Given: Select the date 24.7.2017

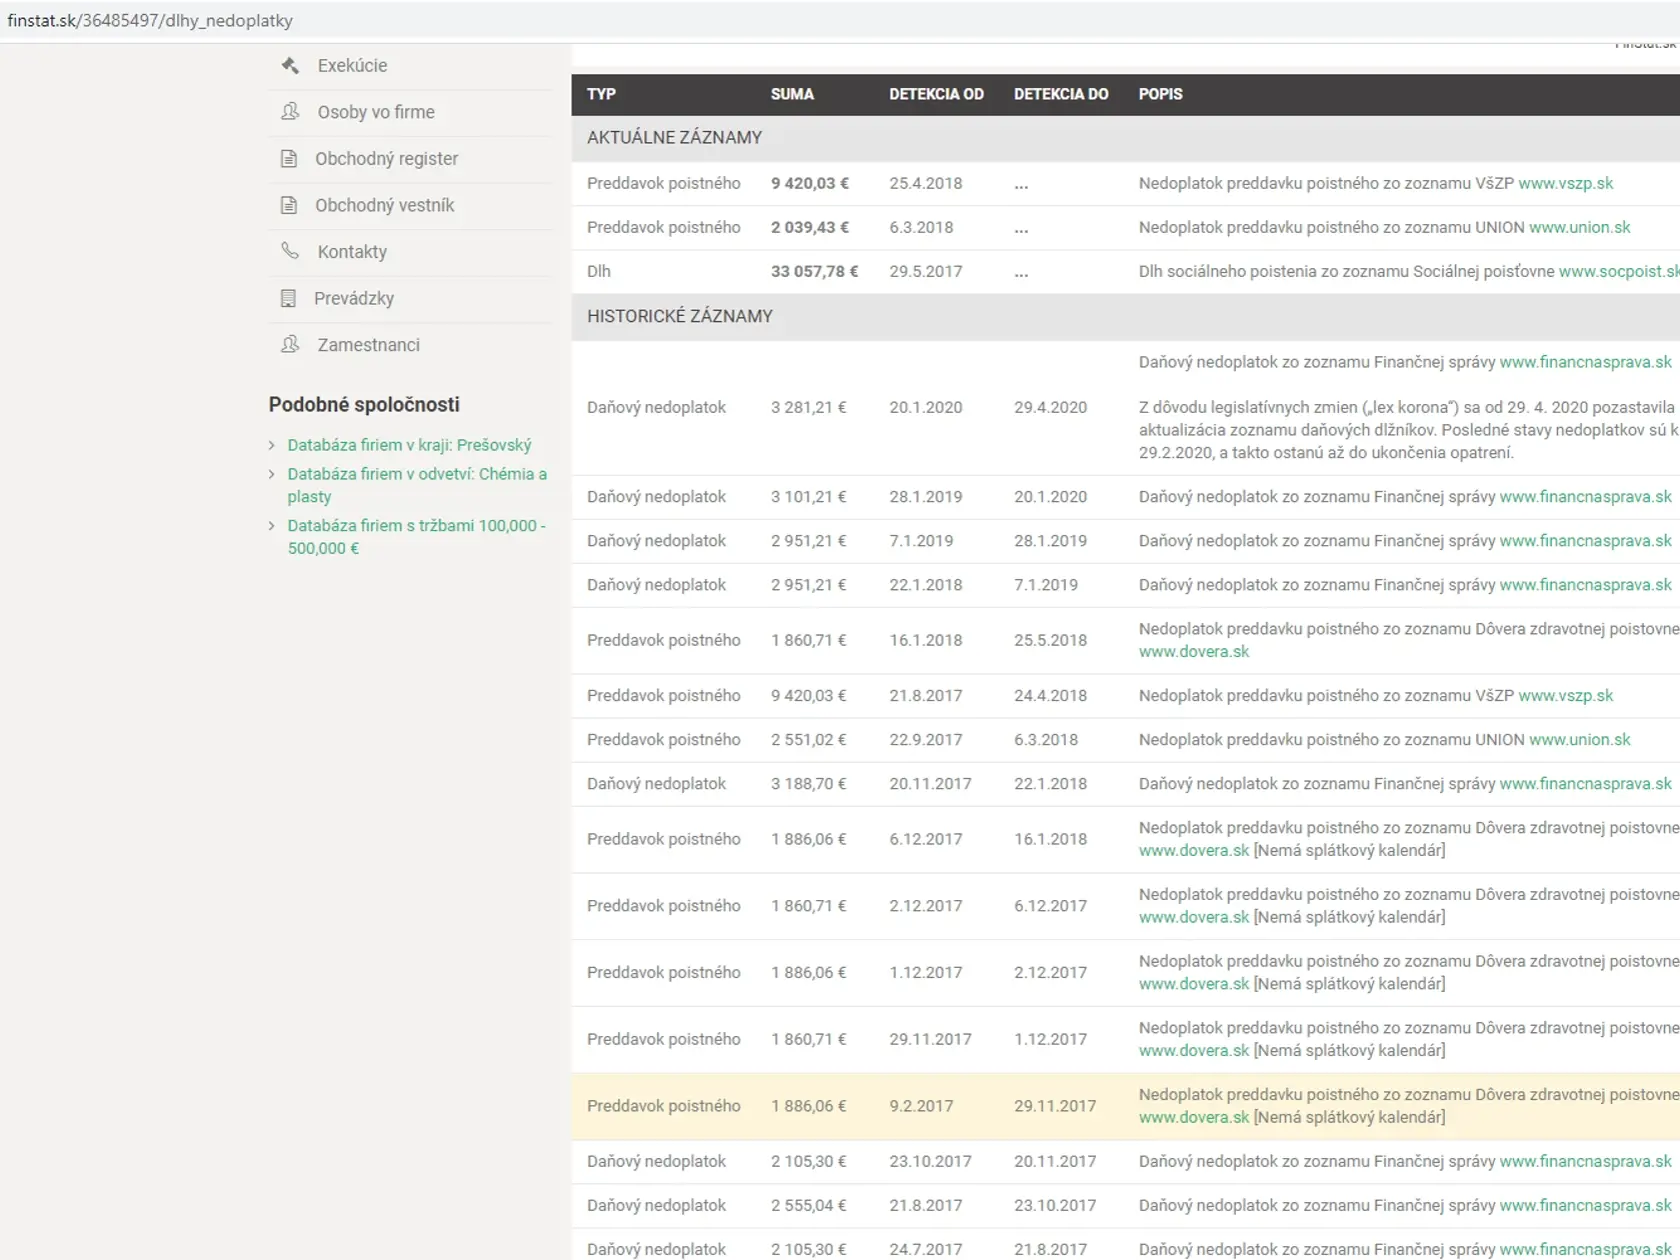Looking at the screenshot, I should coord(925,1249).
